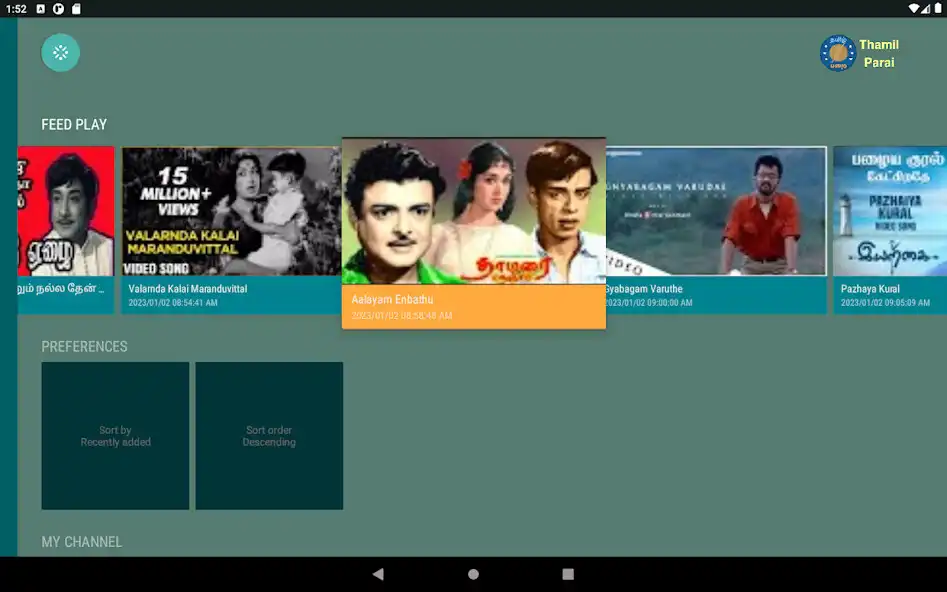Go back with the Android back button
The image size is (947, 592).
click(378, 574)
